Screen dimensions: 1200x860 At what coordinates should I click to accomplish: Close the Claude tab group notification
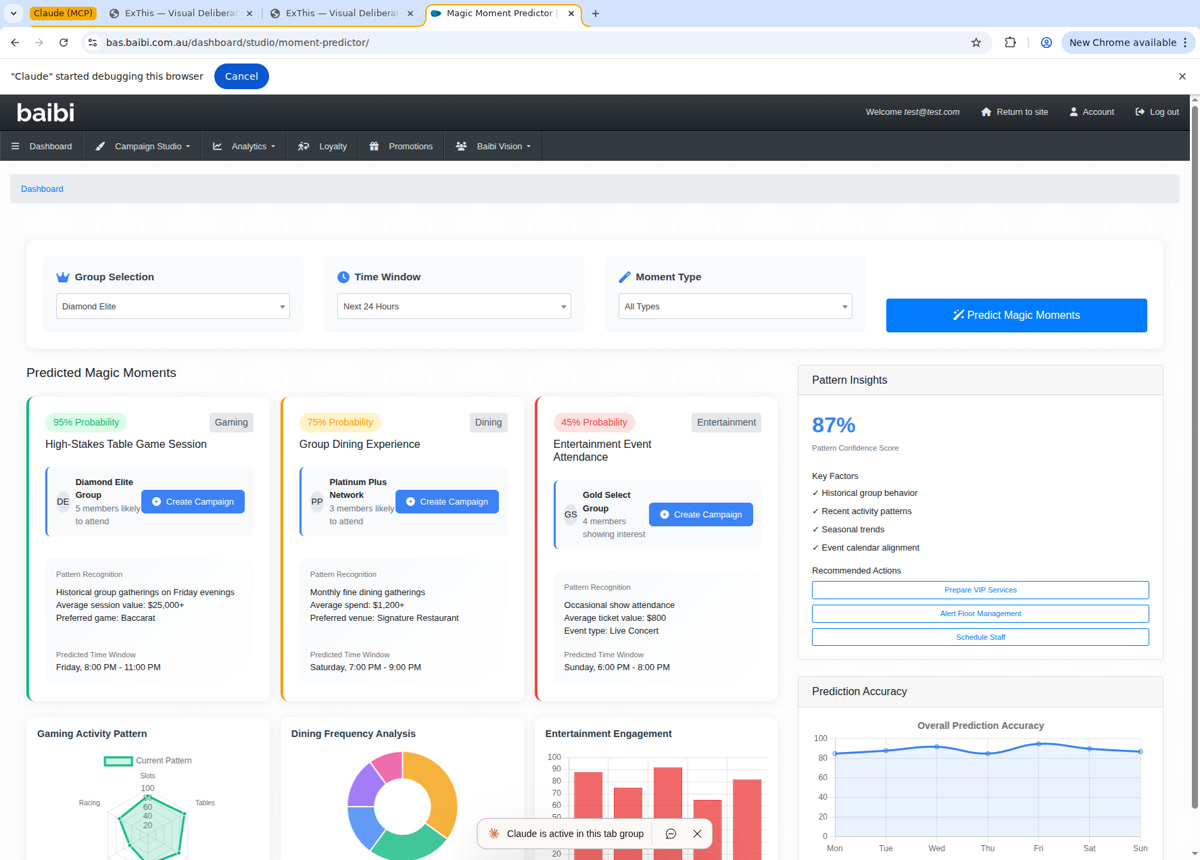(697, 834)
